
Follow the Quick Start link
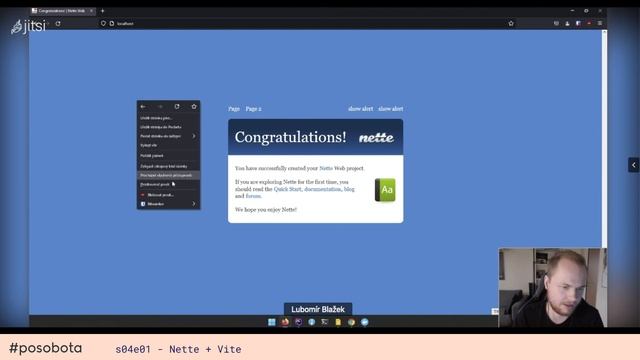[288, 189]
